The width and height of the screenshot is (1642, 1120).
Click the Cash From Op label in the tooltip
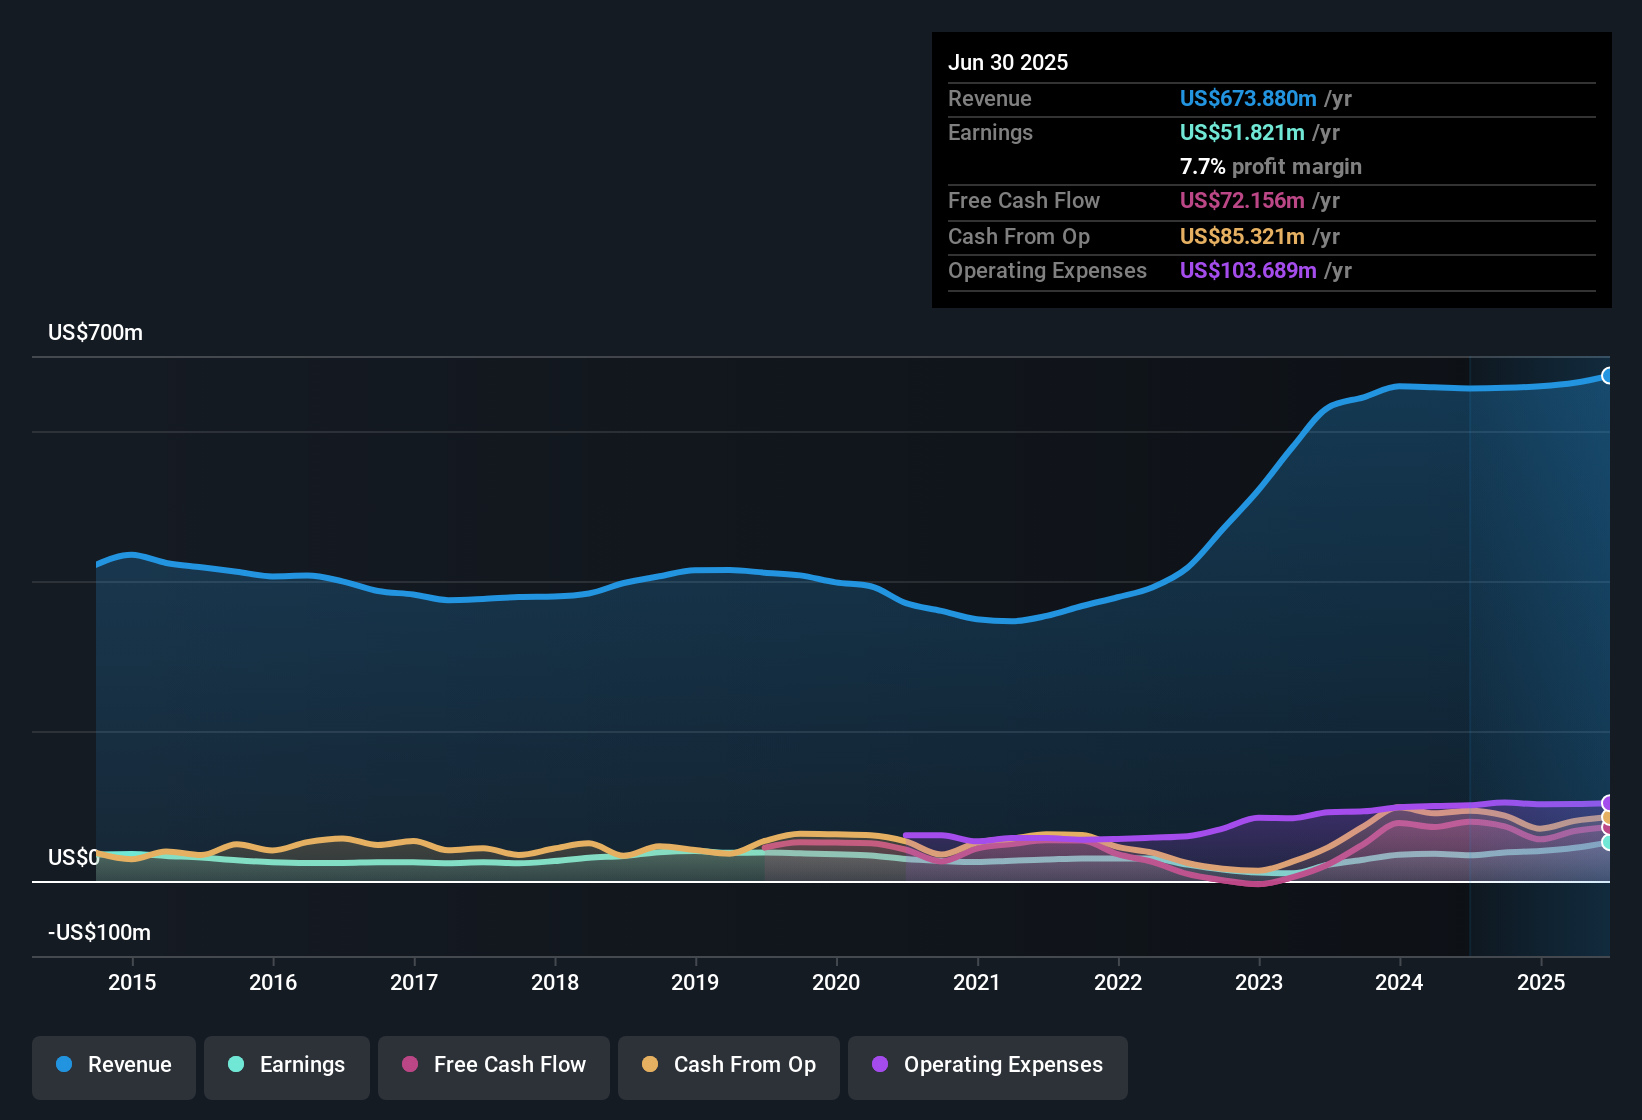tap(1019, 236)
